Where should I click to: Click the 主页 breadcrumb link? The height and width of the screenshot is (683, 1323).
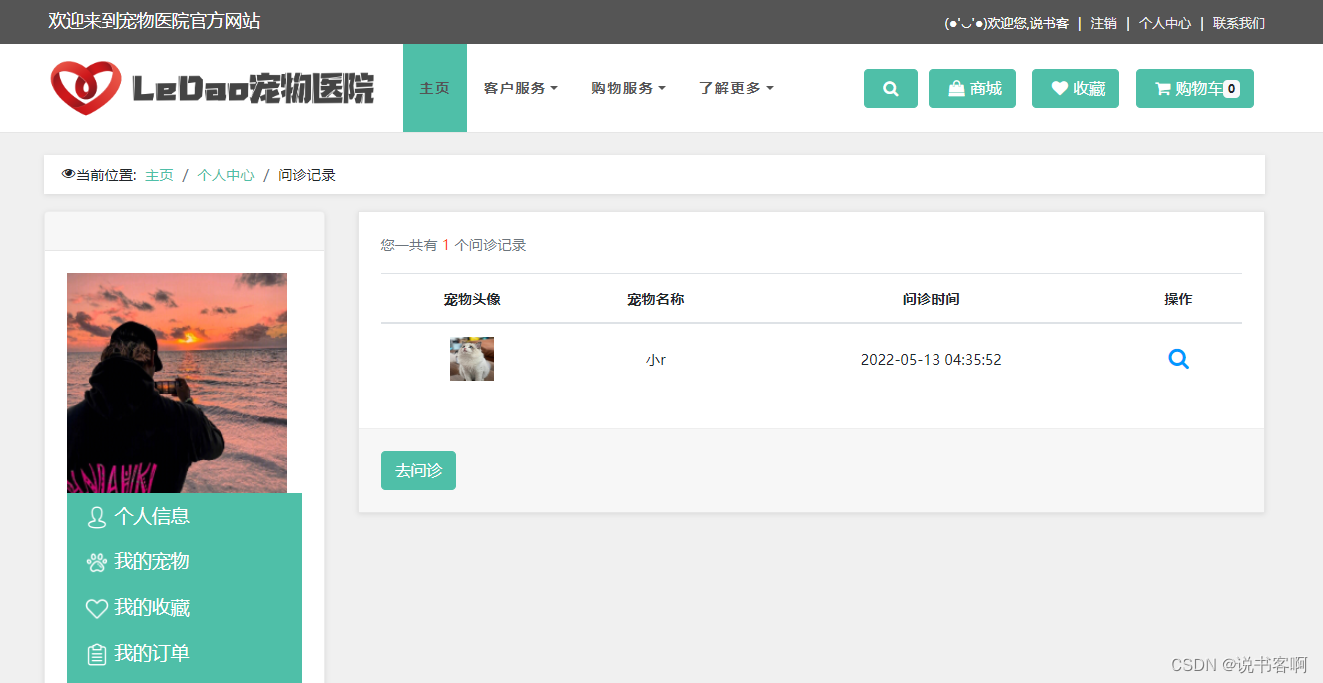159,175
